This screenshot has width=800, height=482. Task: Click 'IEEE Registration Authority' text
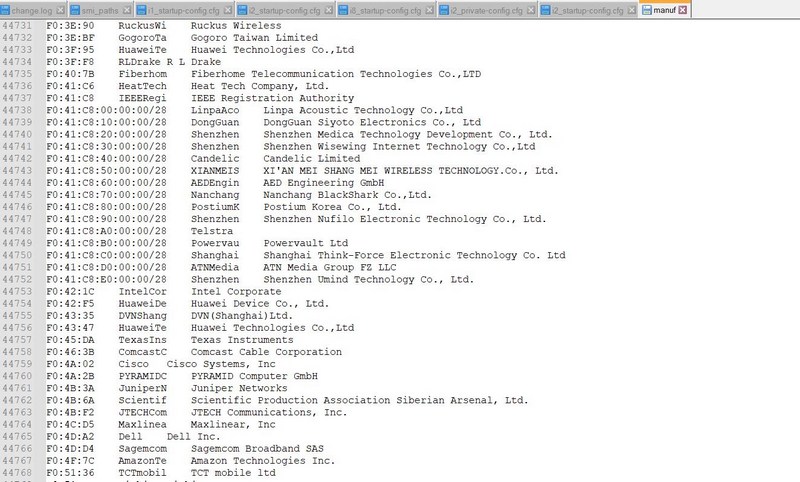272,98
